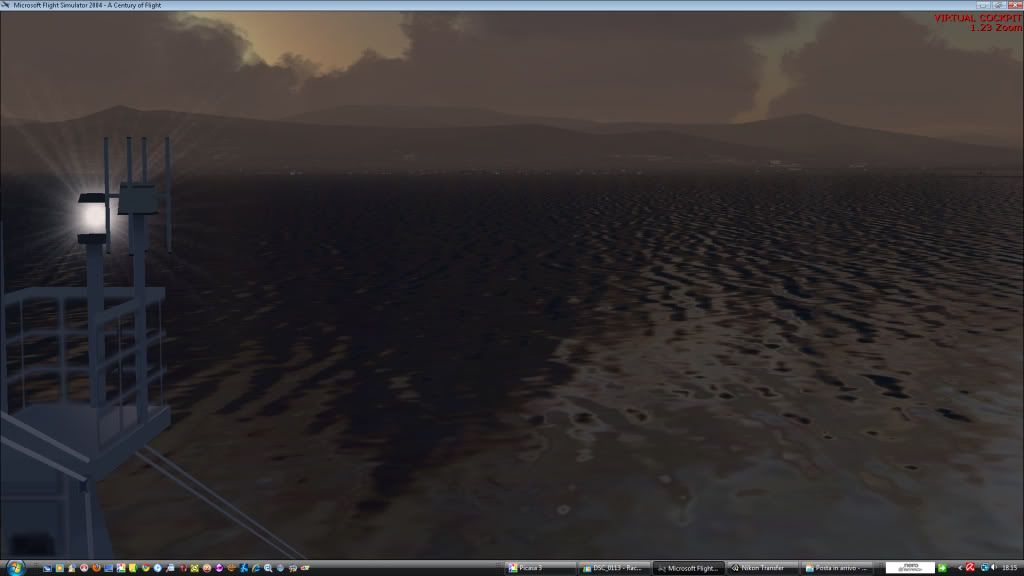Click the magnifier quick launch icon

(268, 568)
